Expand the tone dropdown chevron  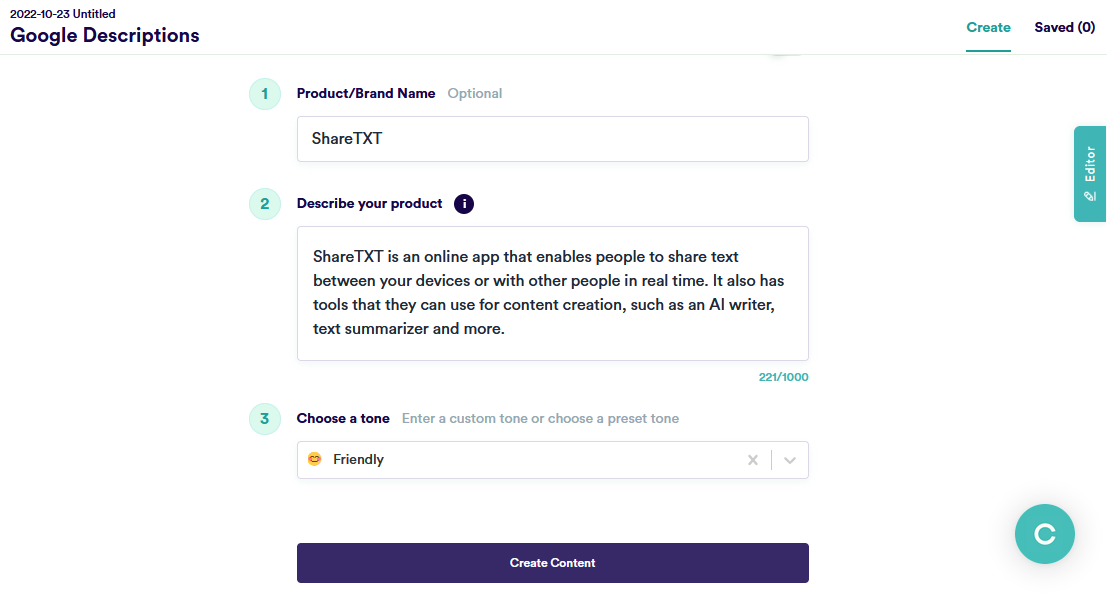pyautogui.click(x=790, y=460)
